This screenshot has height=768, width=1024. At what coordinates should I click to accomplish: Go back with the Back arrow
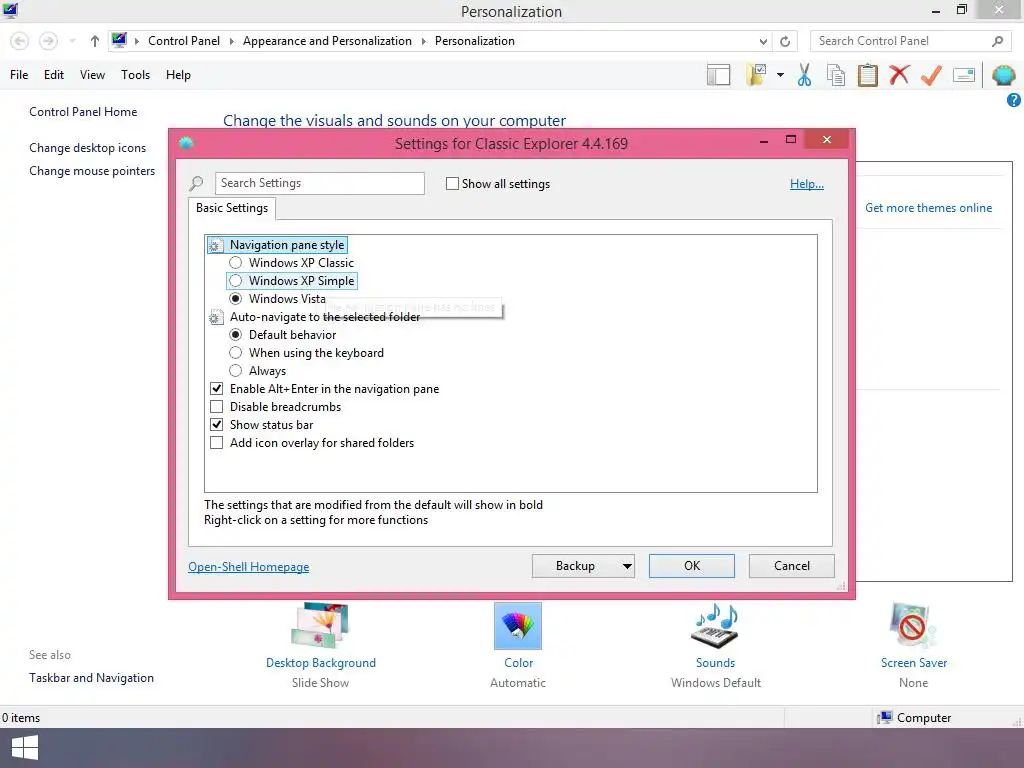(20, 41)
